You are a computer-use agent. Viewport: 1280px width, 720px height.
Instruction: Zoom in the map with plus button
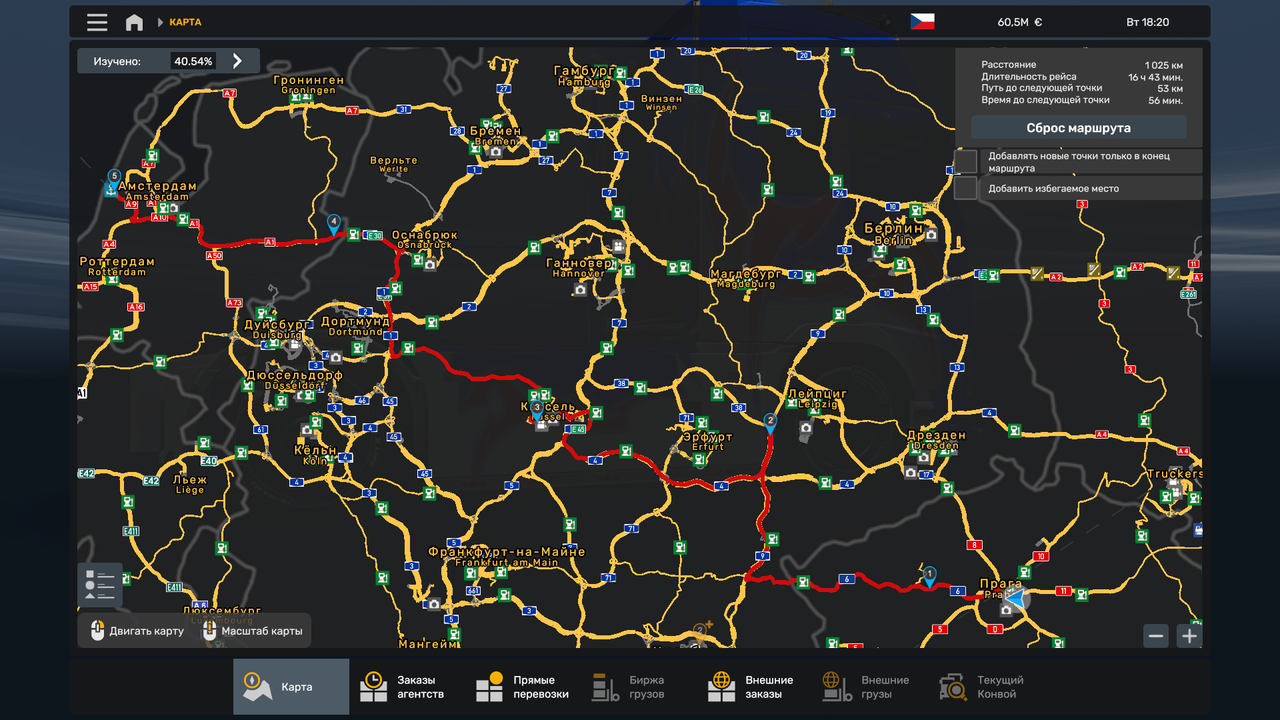pos(1188,635)
